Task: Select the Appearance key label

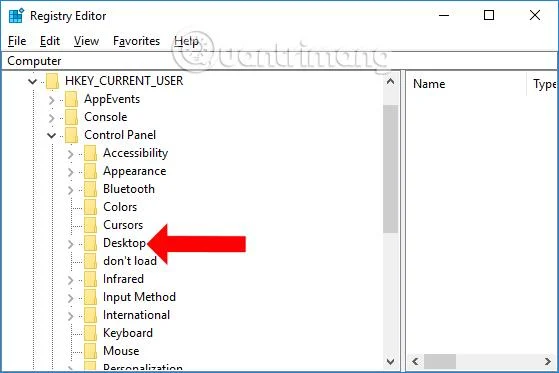Action: [x=134, y=171]
